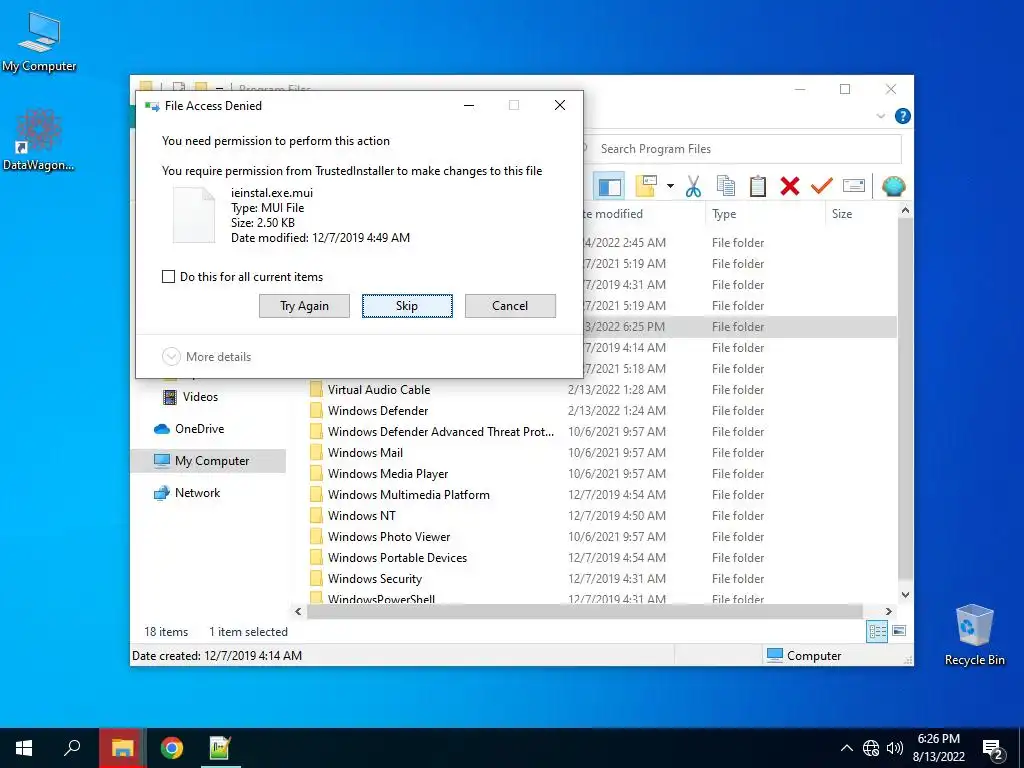Open the network globe tray icon

click(x=871, y=748)
